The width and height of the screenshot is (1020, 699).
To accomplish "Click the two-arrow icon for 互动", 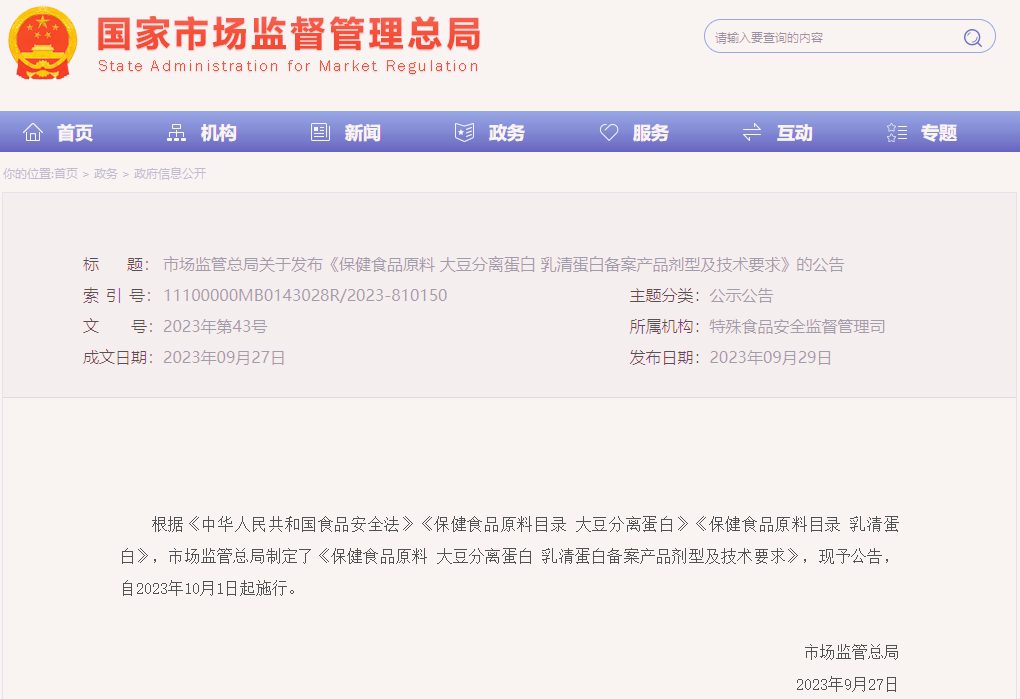I will coord(752,132).
